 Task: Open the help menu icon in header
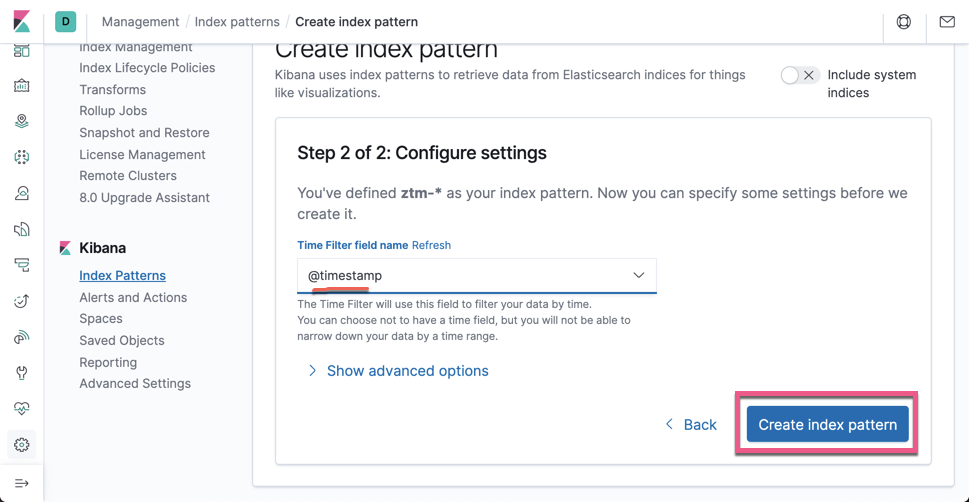(904, 21)
